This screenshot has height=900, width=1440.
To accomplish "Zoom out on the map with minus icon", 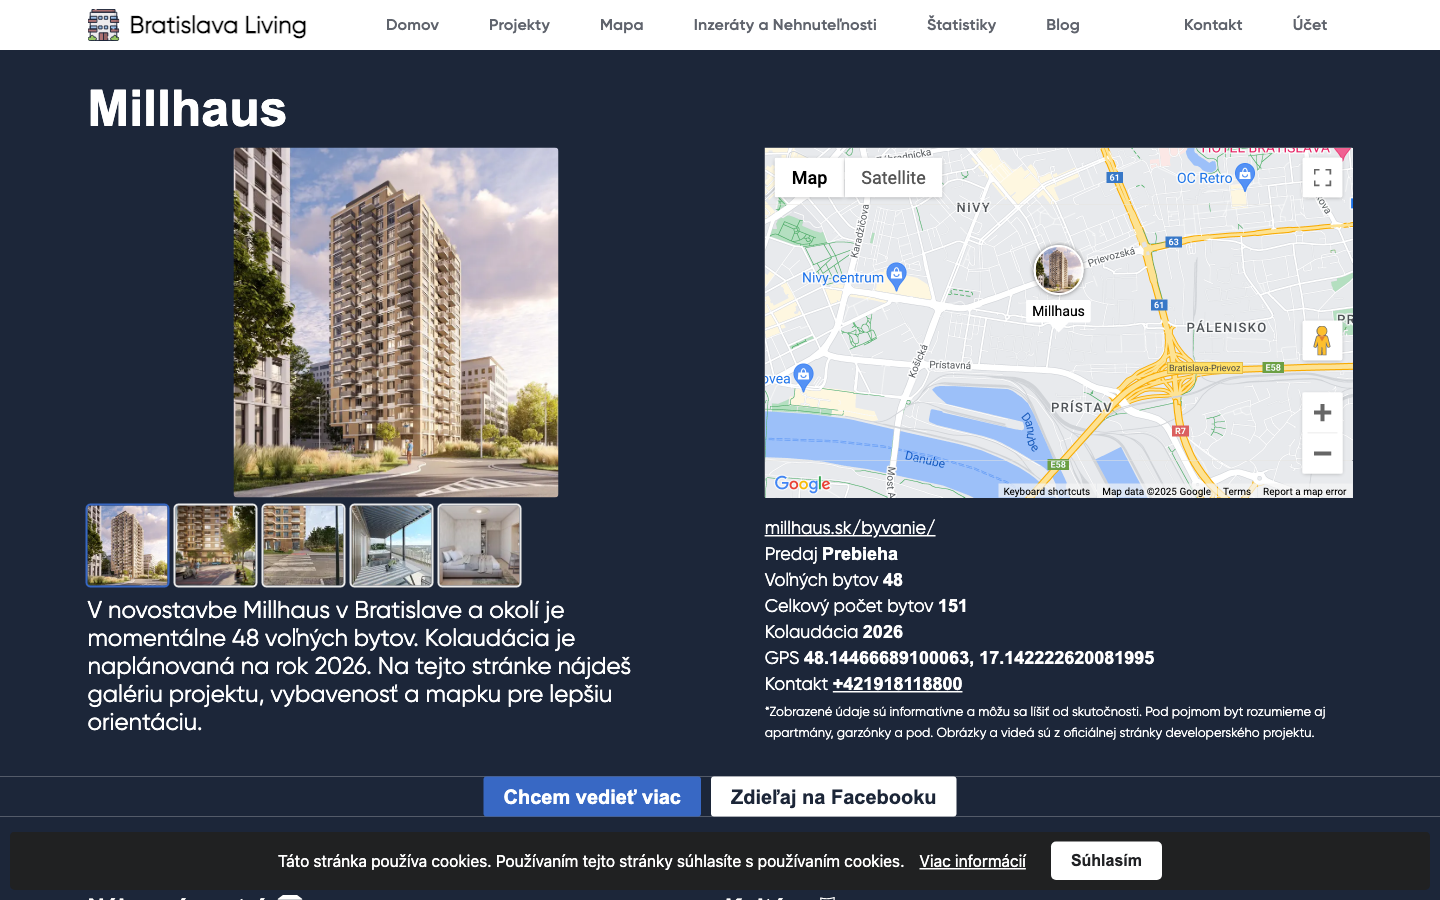I will (x=1322, y=453).
